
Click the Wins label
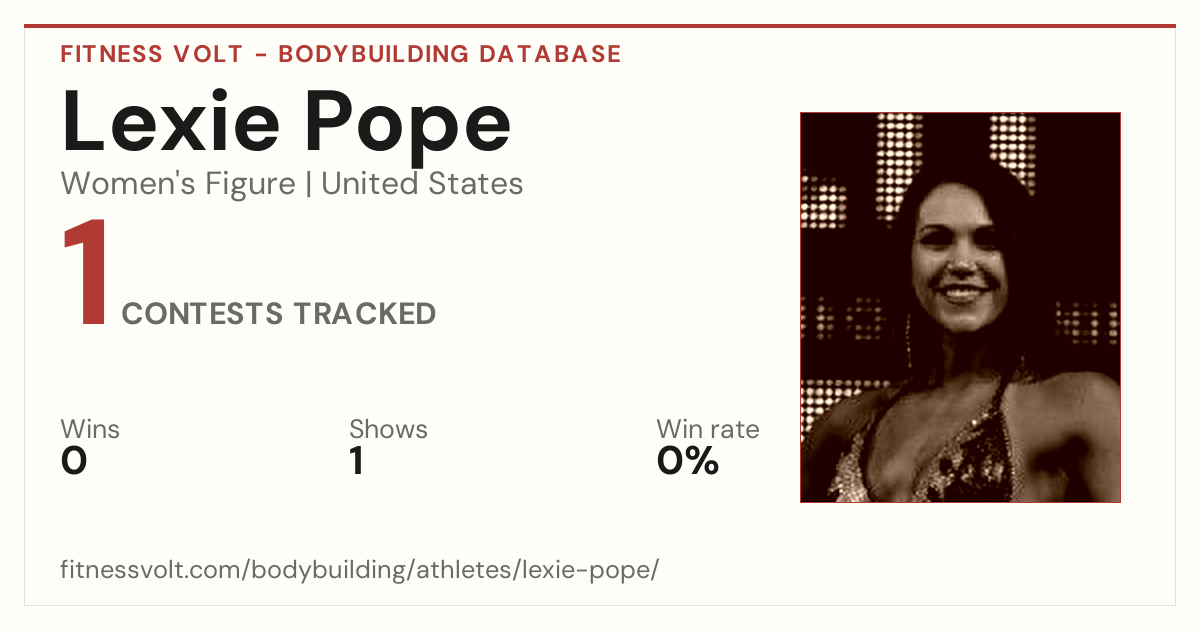(90, 430)
